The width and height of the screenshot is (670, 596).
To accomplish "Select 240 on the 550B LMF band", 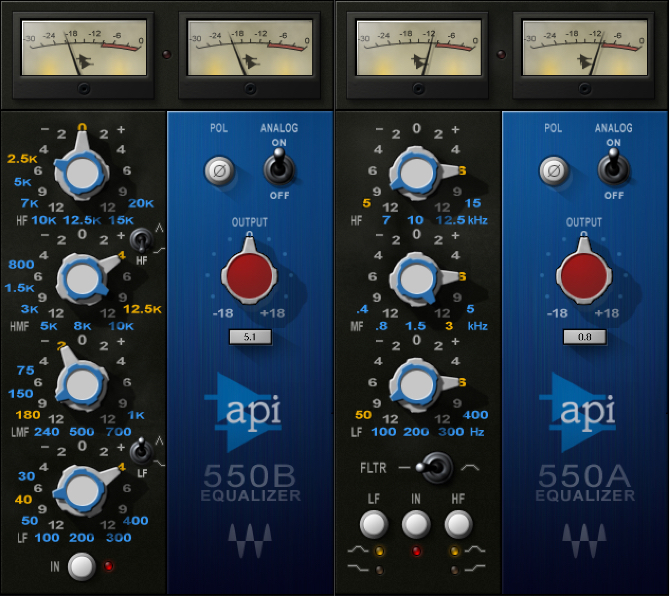I will click(x=47, y=432).
